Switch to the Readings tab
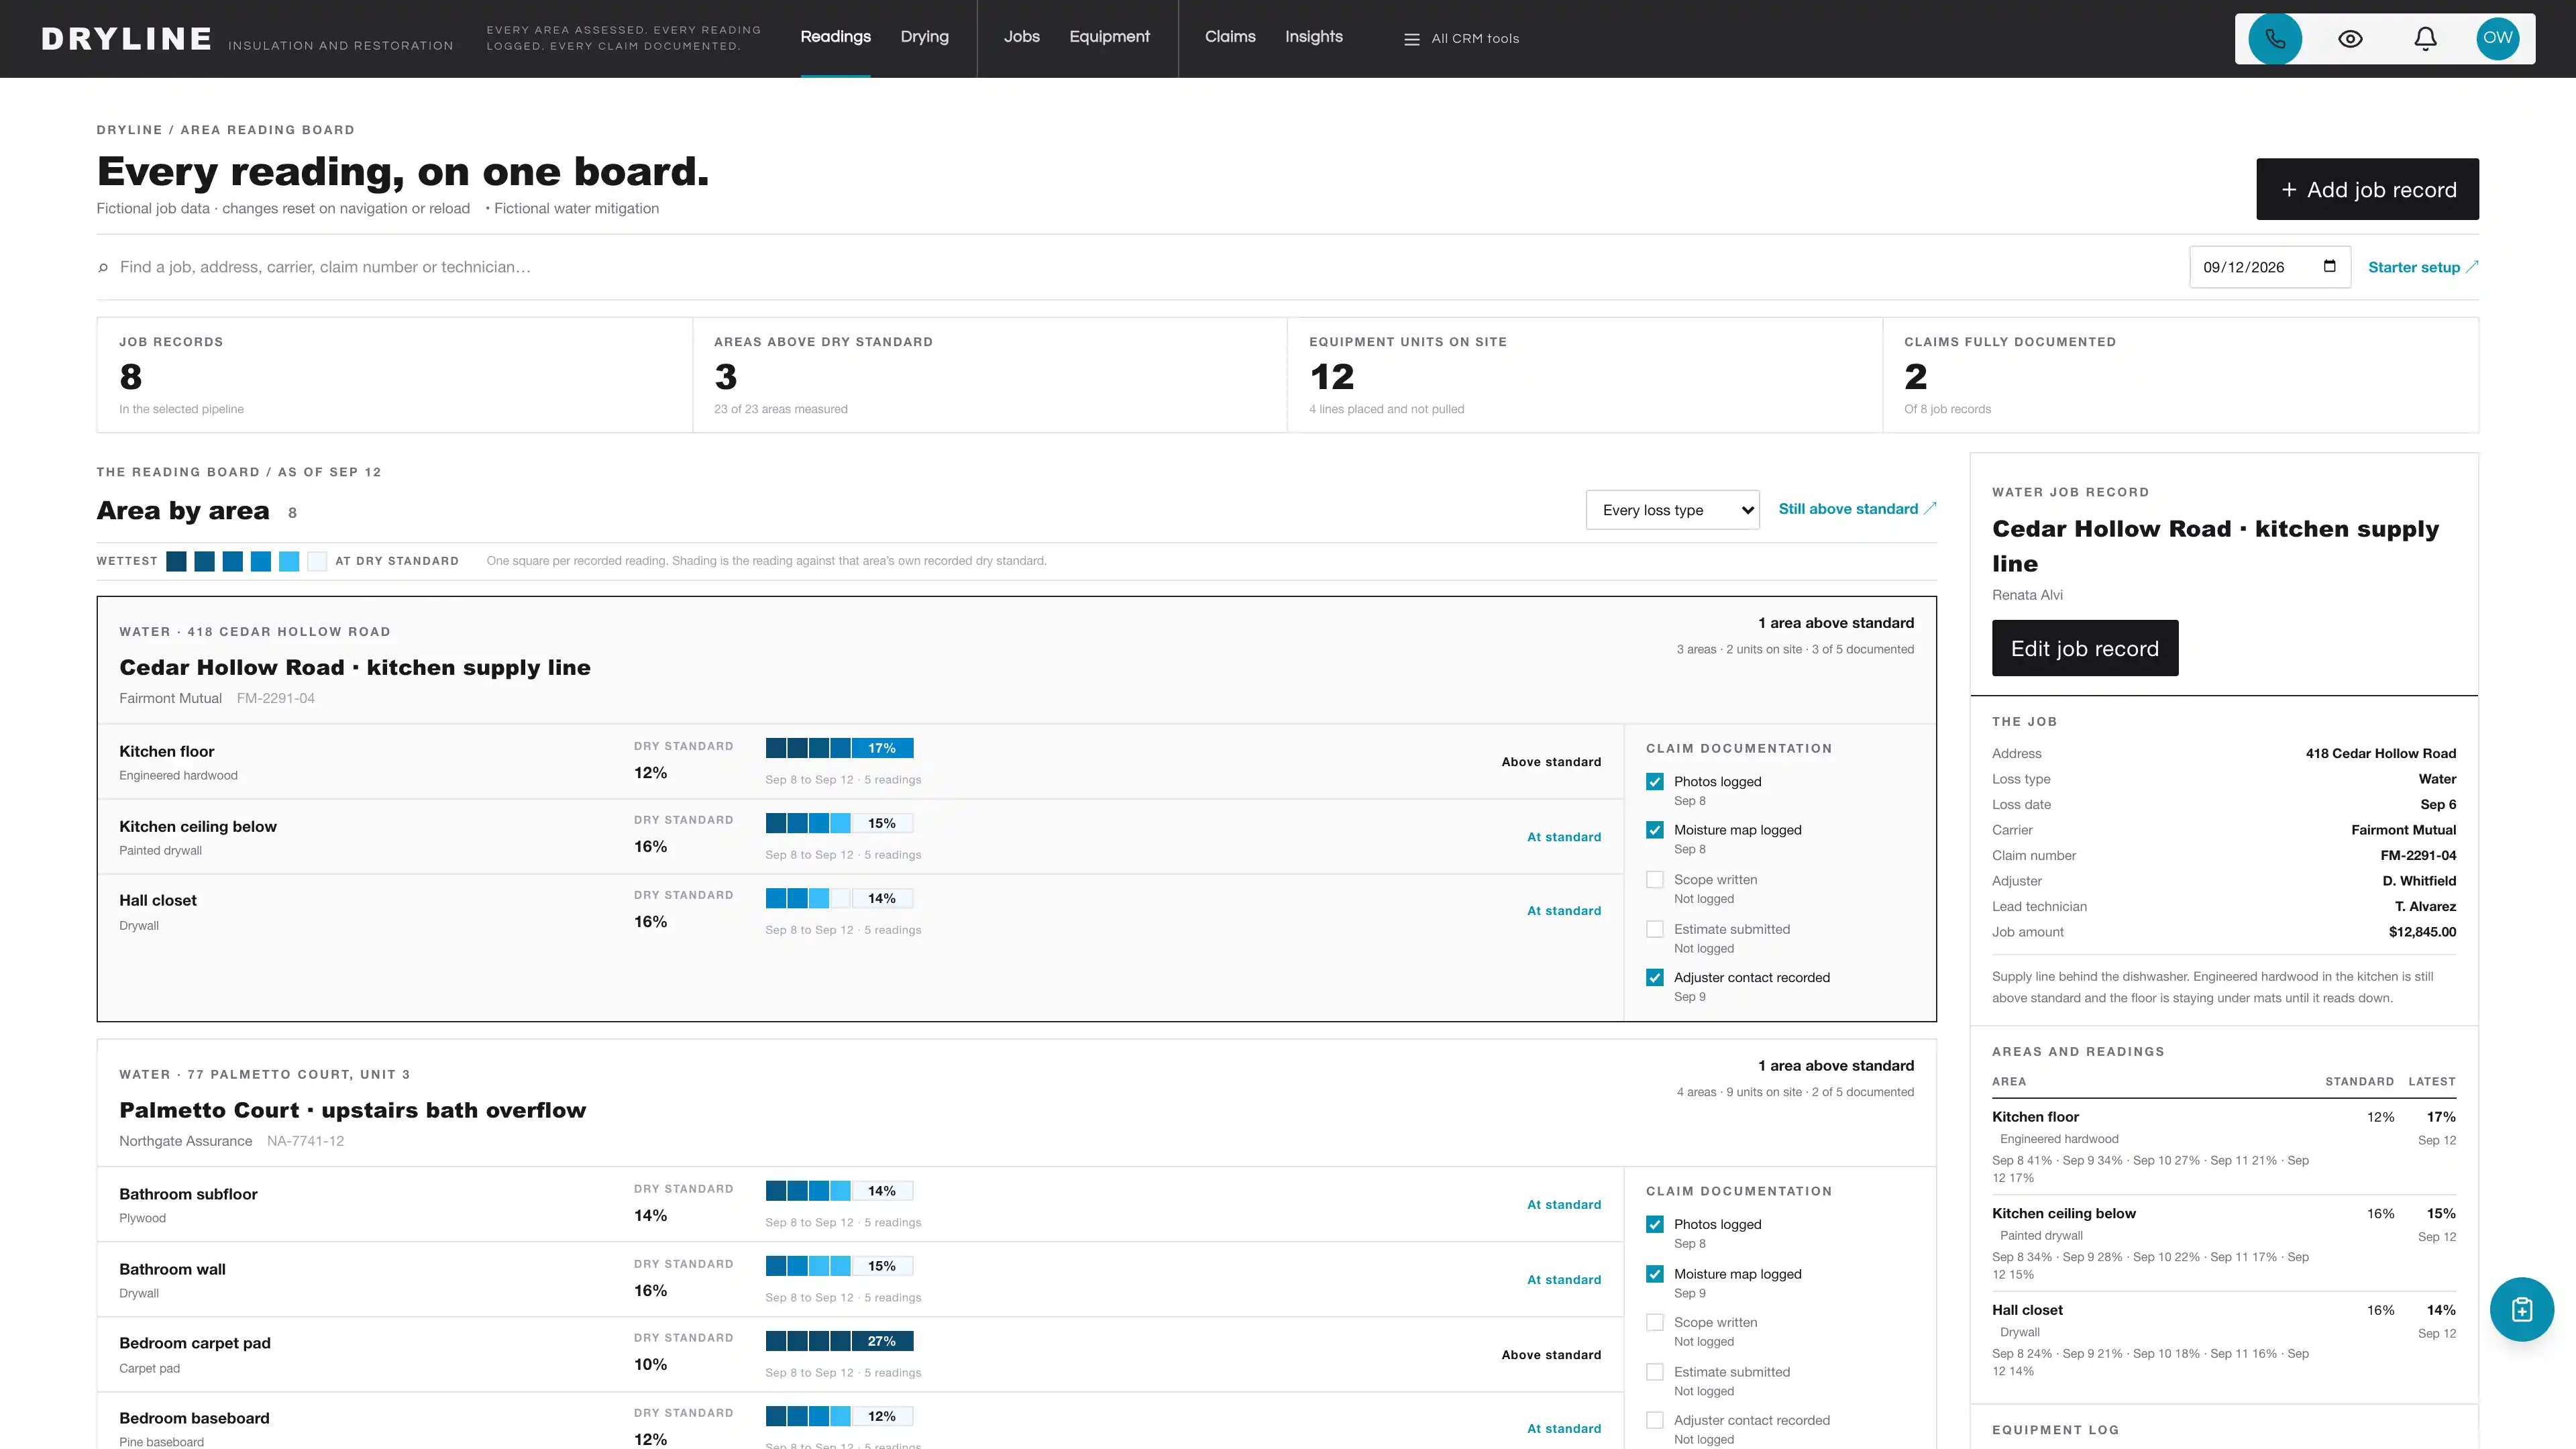Screen dimensions: 2576x1449 (835, 37)
